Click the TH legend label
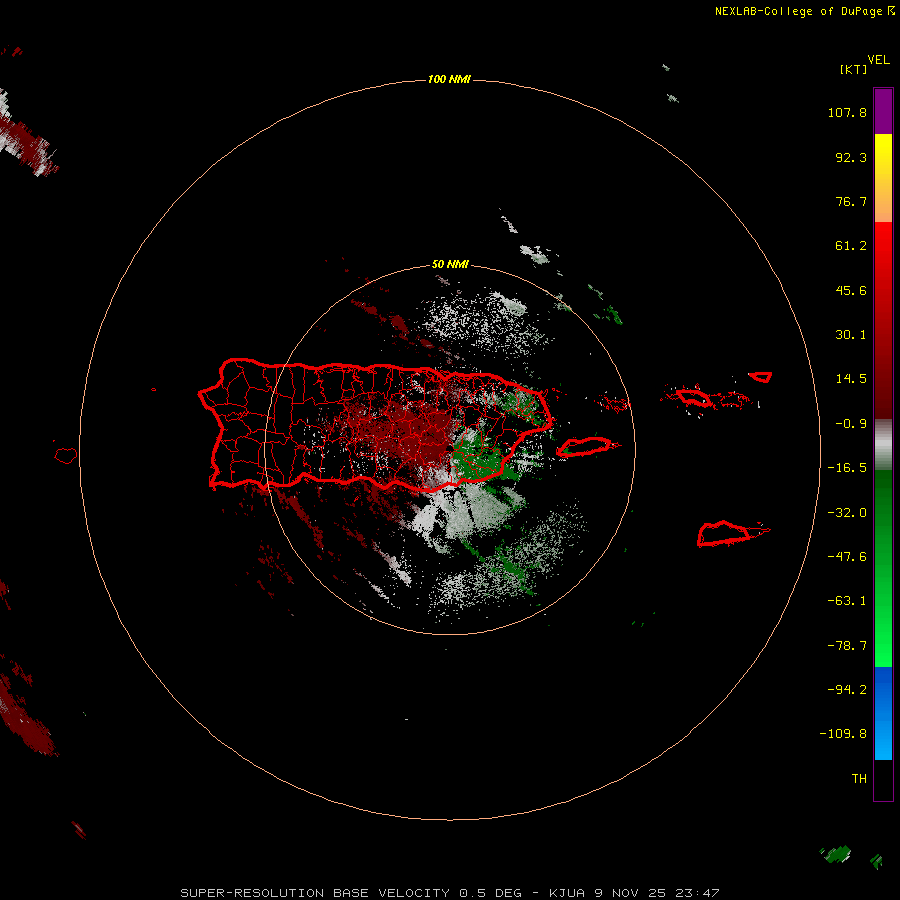Viewport: 900px width, 900px height. pos(859,779)
